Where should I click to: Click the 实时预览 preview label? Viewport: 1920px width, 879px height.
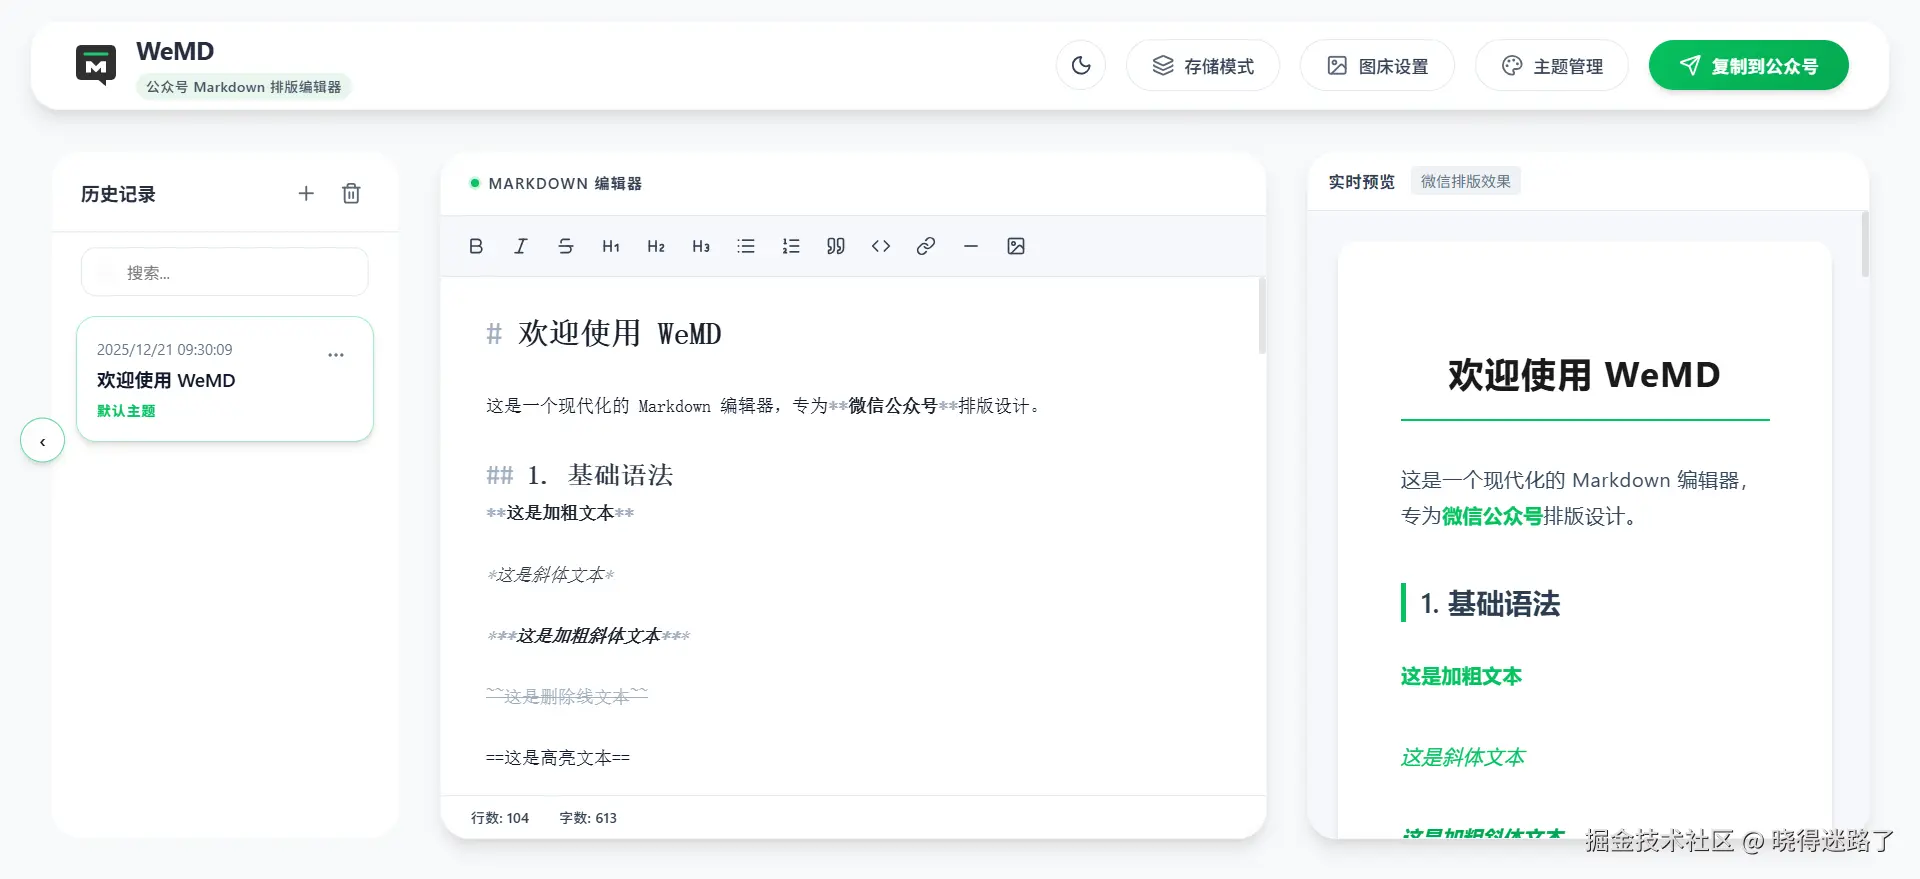point(1361,181)
